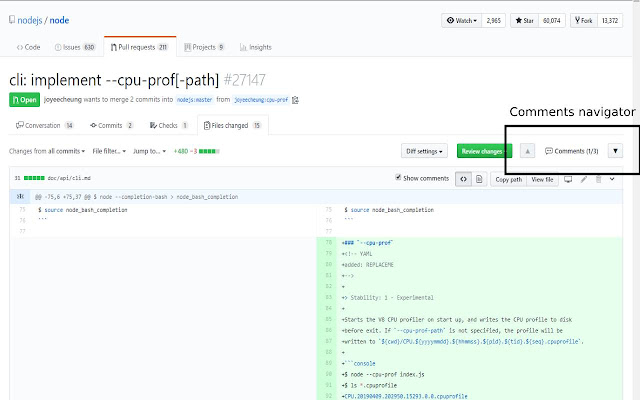Viewport: 640px width, 400px height.
Task: Click added line 78 number
Action: point(329,242)
